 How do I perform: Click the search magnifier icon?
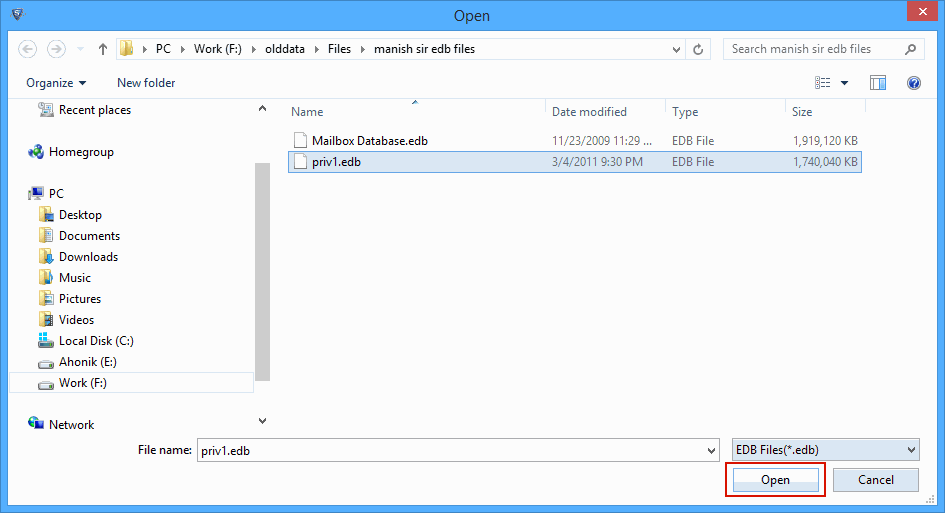(910, 49)
